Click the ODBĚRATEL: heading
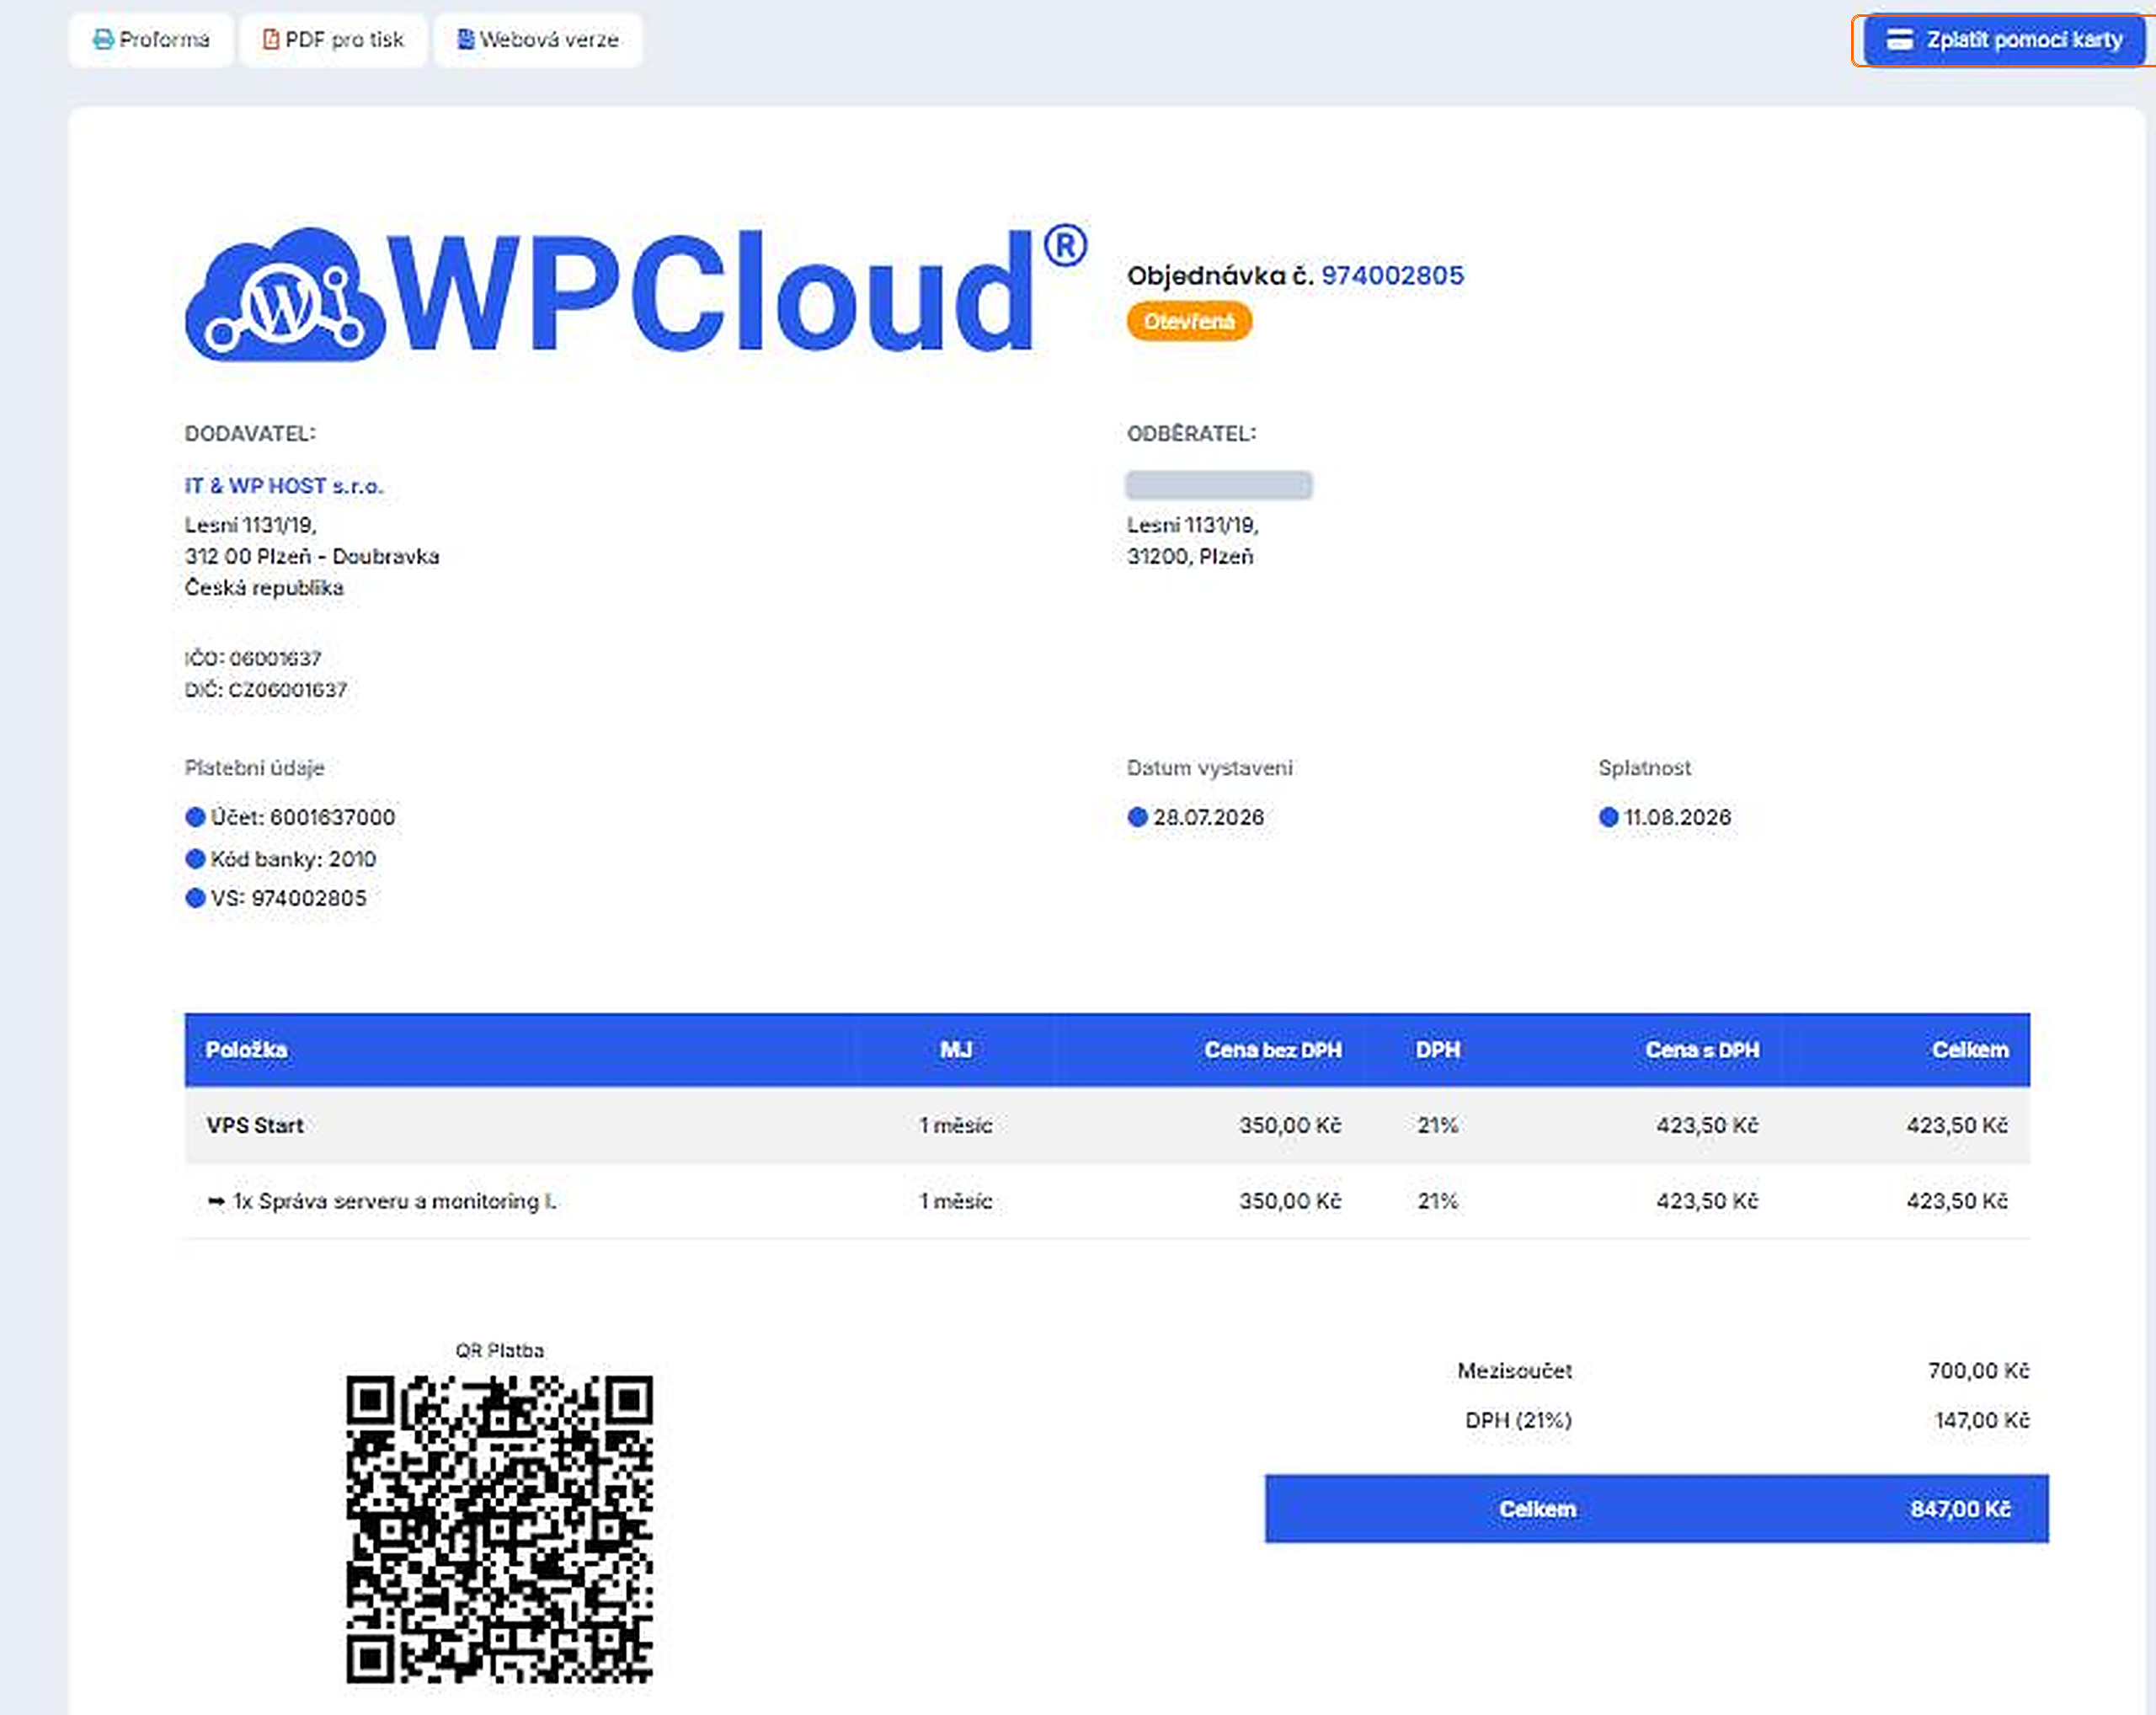The height and width of the screenshot is (1715, 2156). 1192,434
